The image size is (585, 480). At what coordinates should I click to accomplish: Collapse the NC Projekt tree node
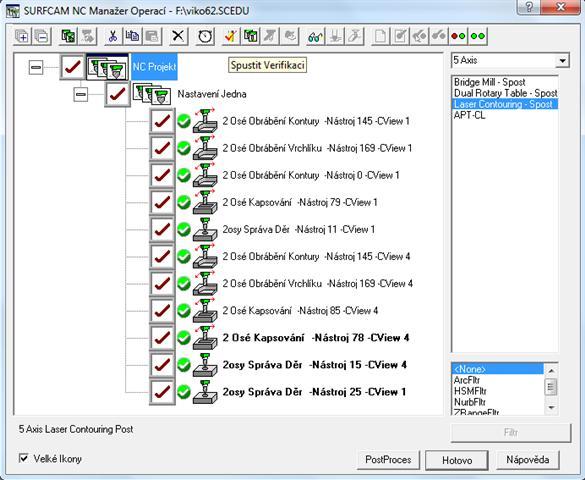click(x=36, y=67)
